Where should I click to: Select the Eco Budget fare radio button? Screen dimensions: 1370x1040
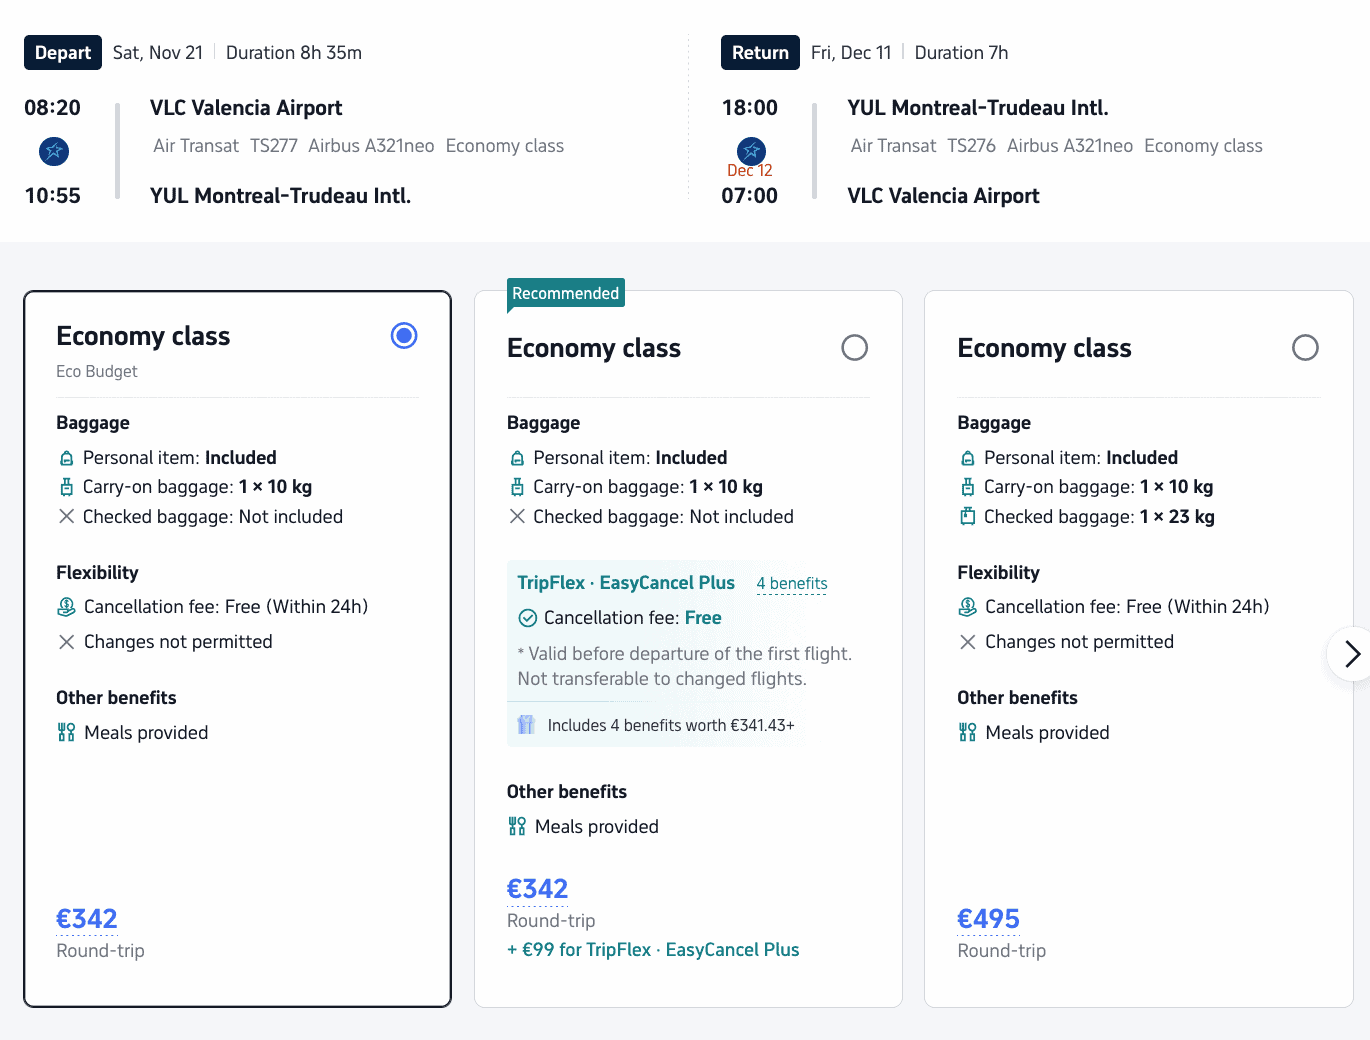point(404,335)
